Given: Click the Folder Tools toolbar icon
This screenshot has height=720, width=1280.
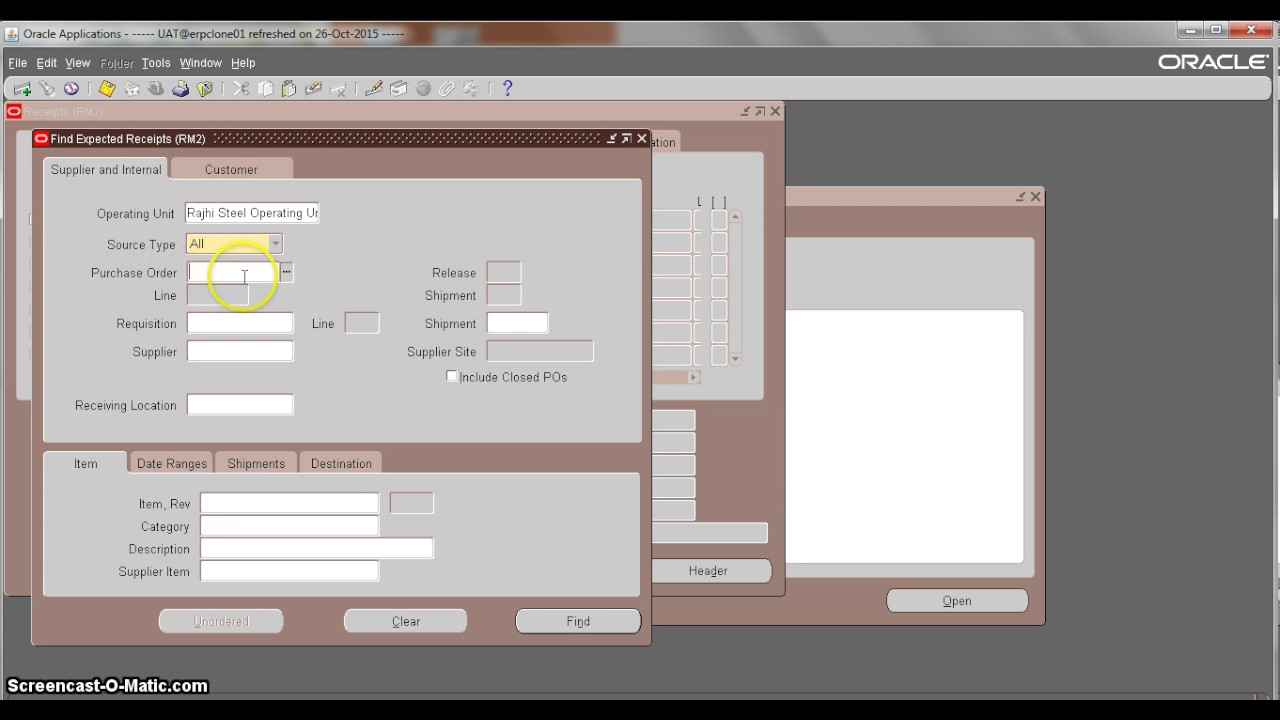Looking at the screenshot, I should click(471, 89).
